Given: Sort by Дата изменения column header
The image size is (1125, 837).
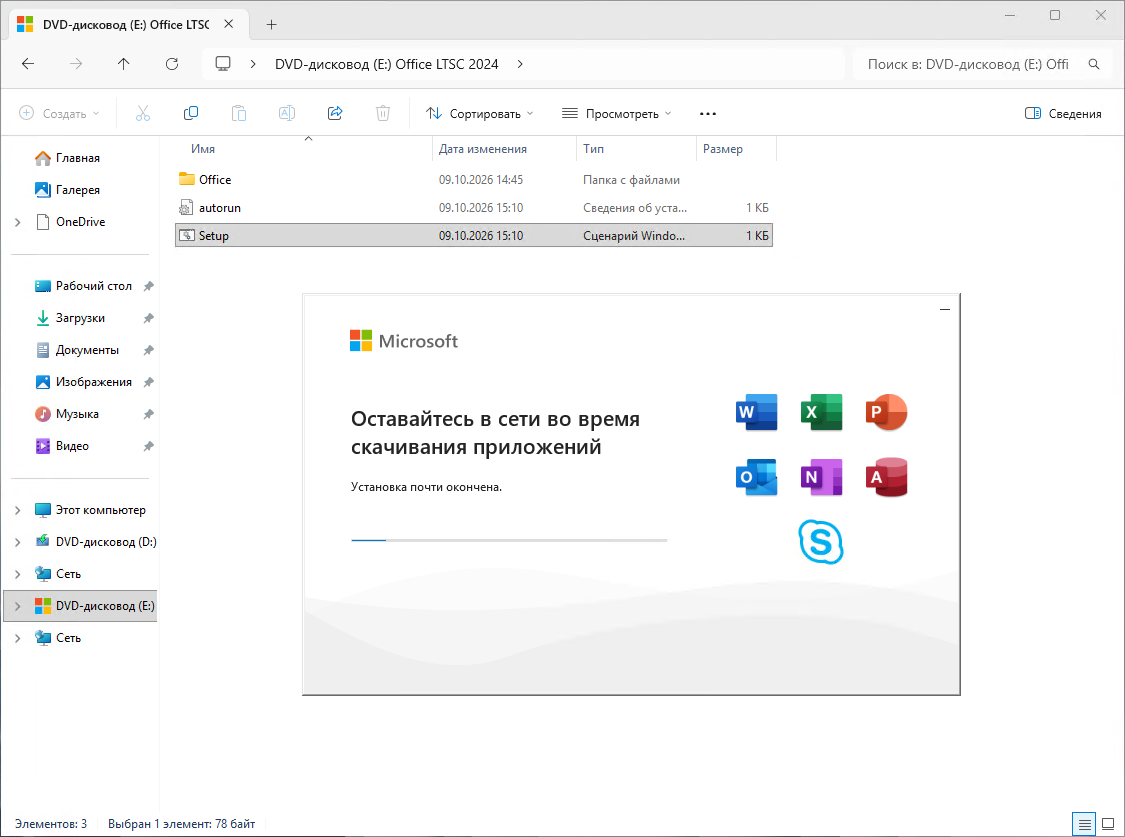Looking at the screenshot, I should (482, 149).
